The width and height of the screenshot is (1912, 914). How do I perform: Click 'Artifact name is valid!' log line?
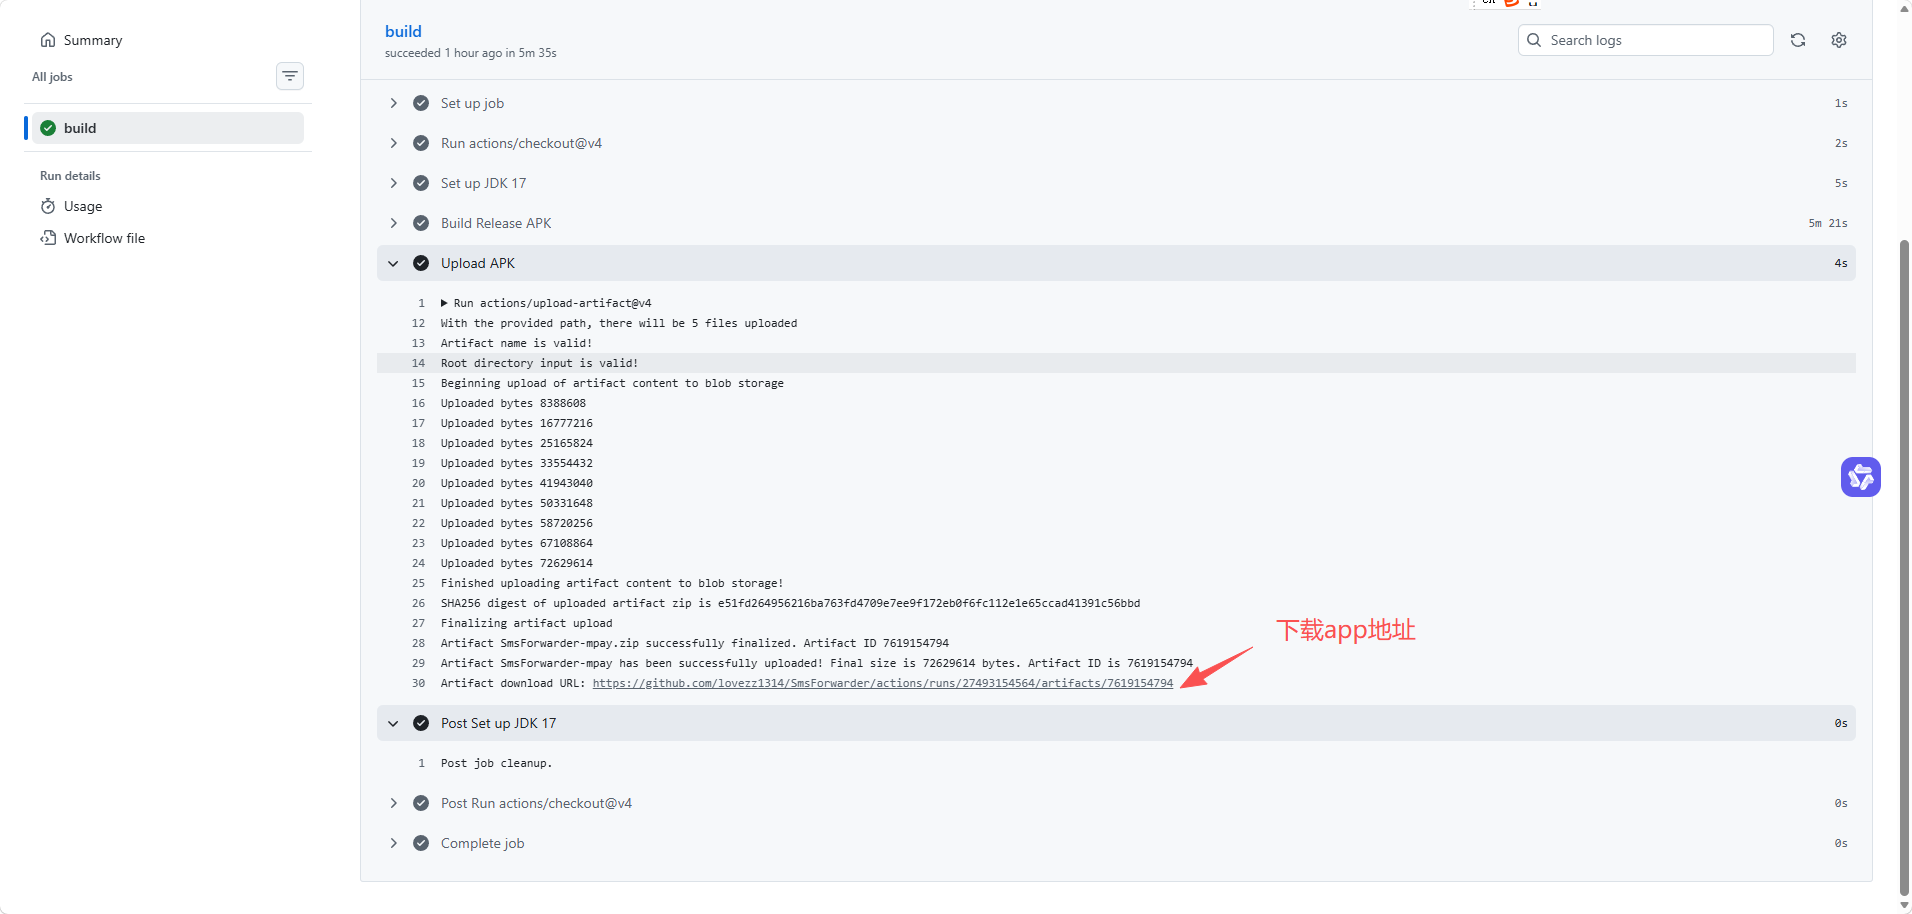click(516, 343)
